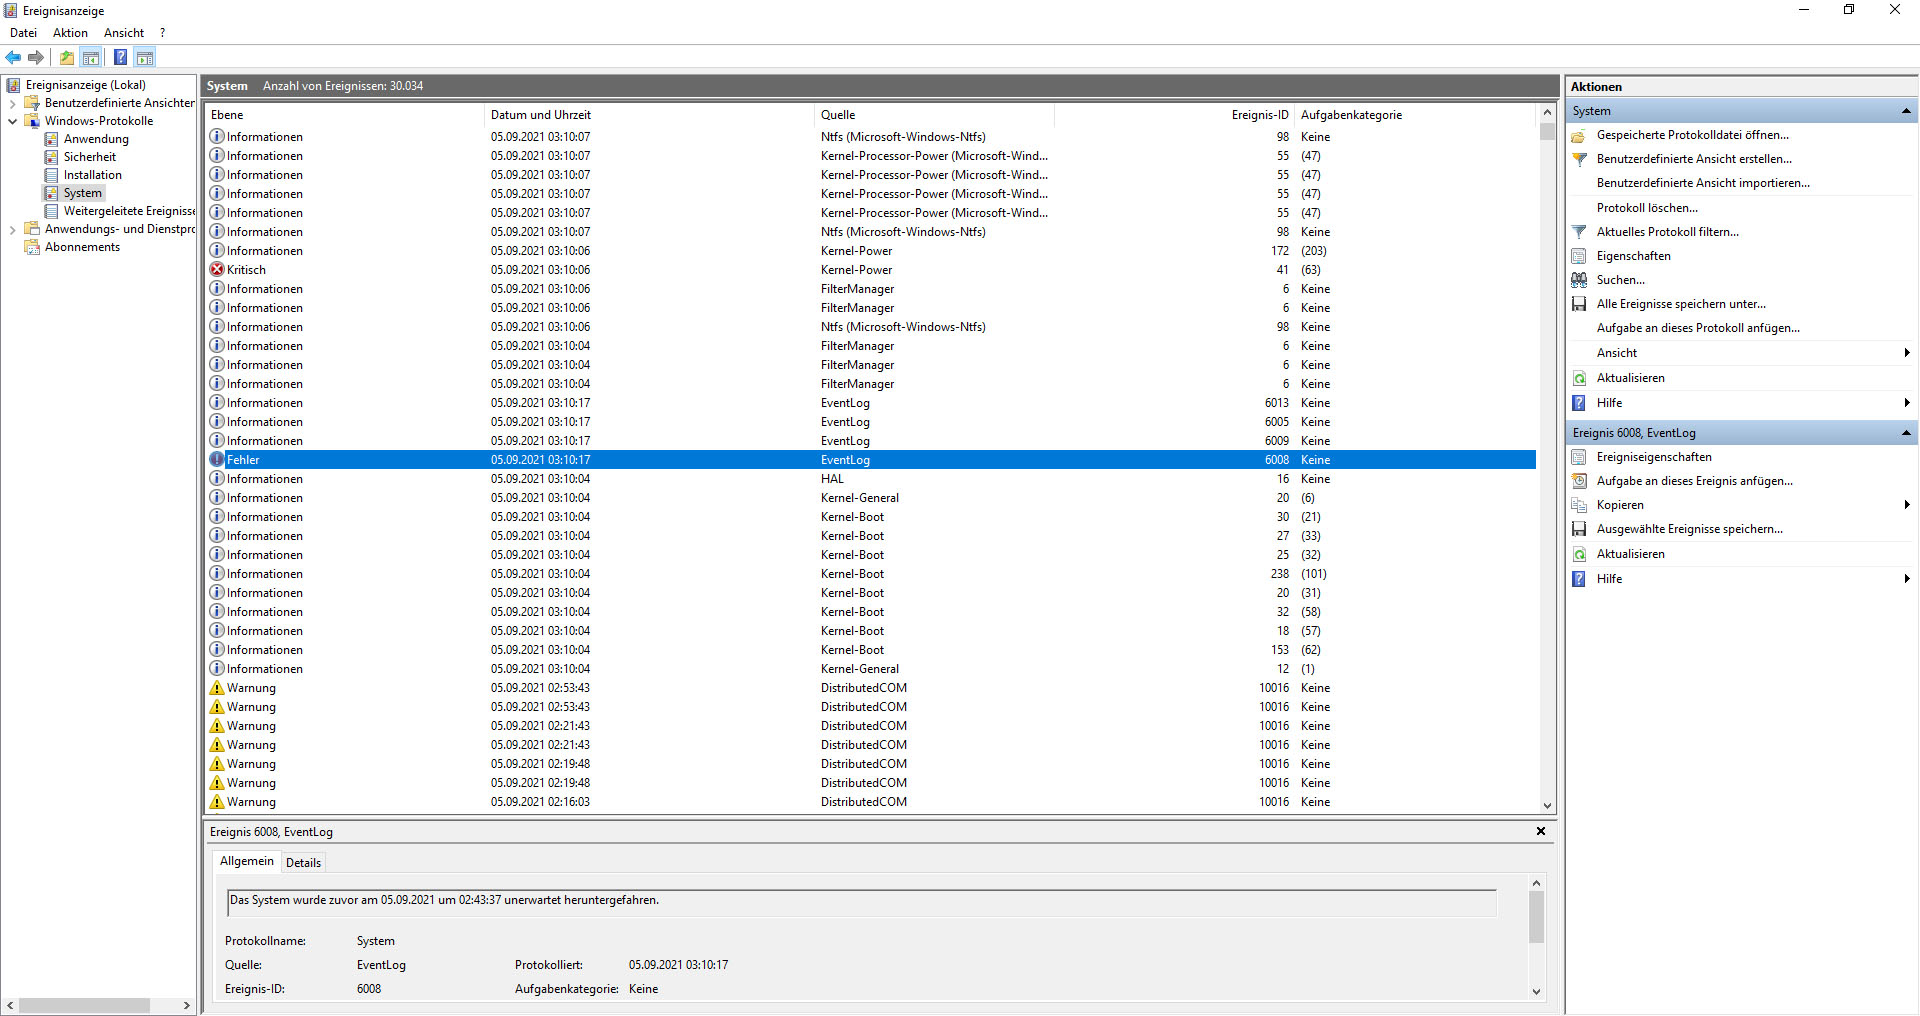This screenshot has height=1016, width=1920.
Task: Toggle the console tree toolbar icon
Action: pos(91,58)
